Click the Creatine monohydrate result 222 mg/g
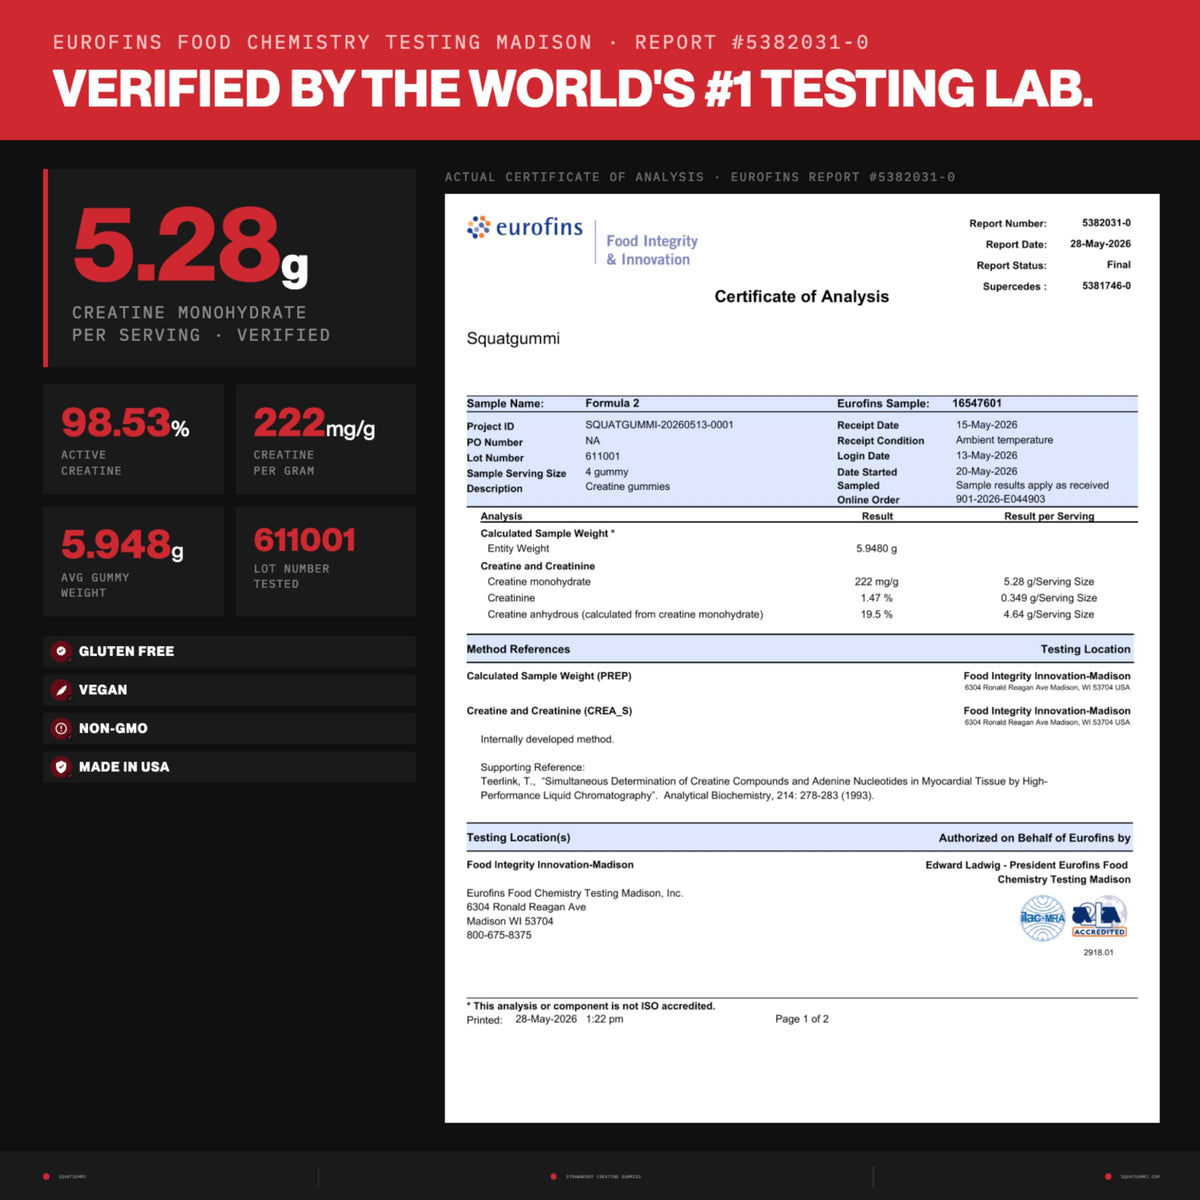1200x1200 pixels. click(x=876, y=582)
